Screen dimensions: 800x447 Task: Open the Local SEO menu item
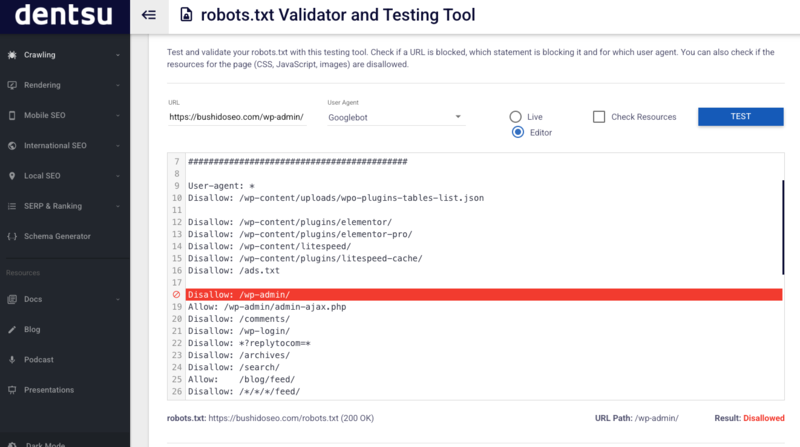pyautogui.click(x=65, y=176)
